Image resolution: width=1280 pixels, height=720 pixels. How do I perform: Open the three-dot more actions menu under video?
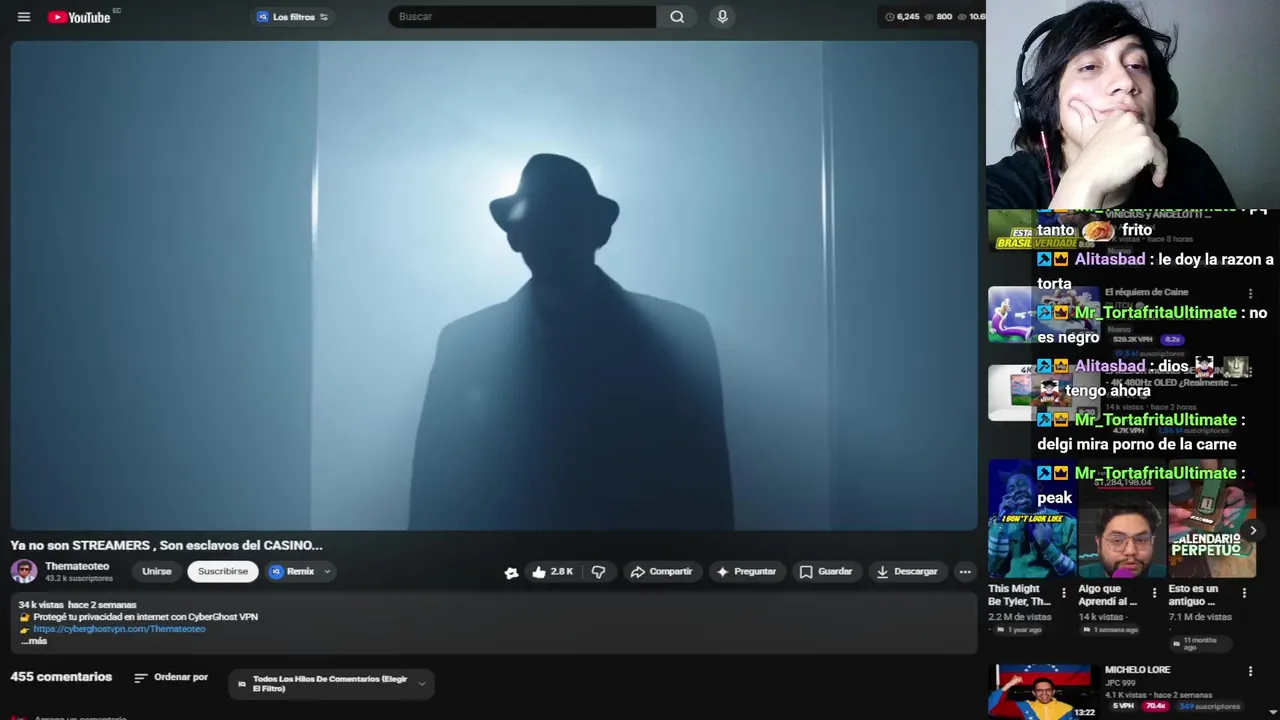coord(965,571)
